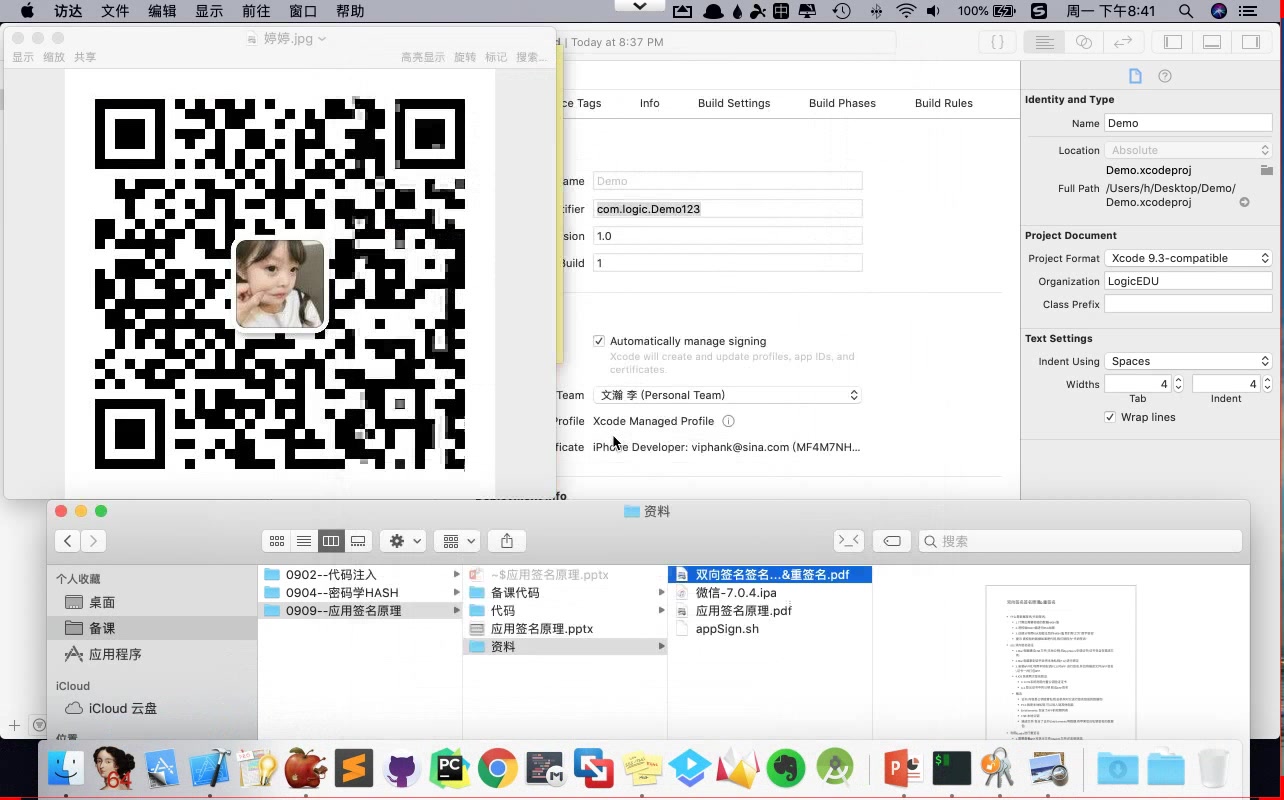The width and height of the screenshot is (1284, 800).
Task: Open 窗口 menu in menu bar
Action: point(303,11)
